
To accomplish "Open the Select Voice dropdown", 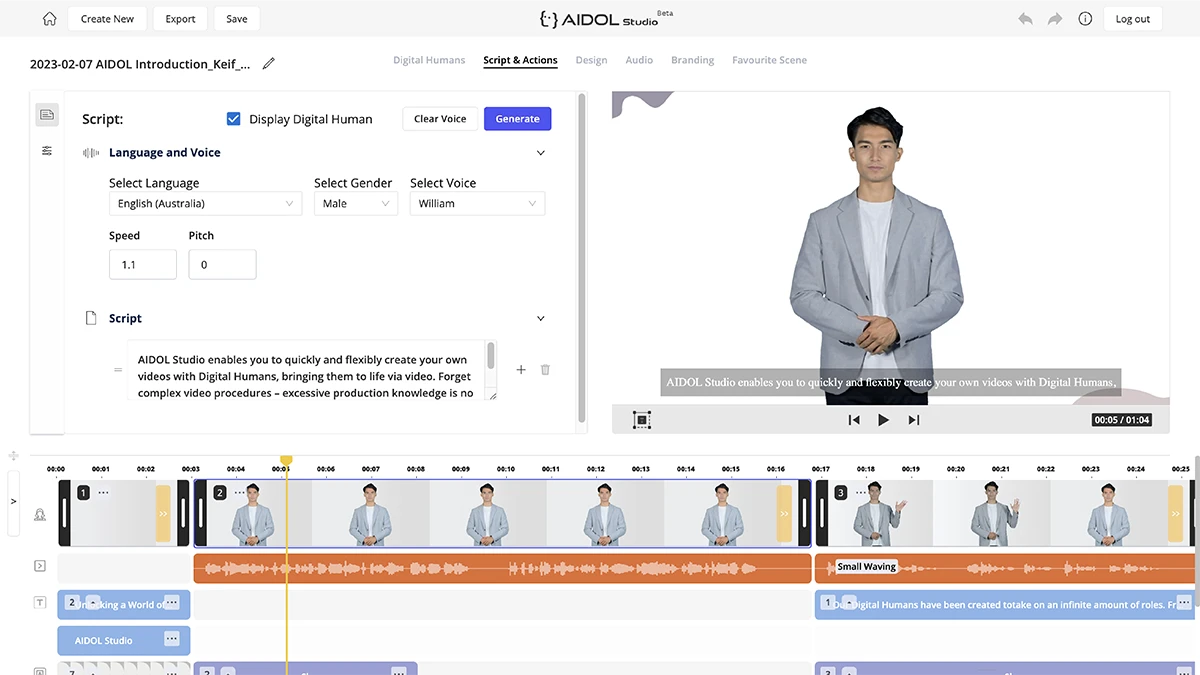I will [x=478, y=204].
